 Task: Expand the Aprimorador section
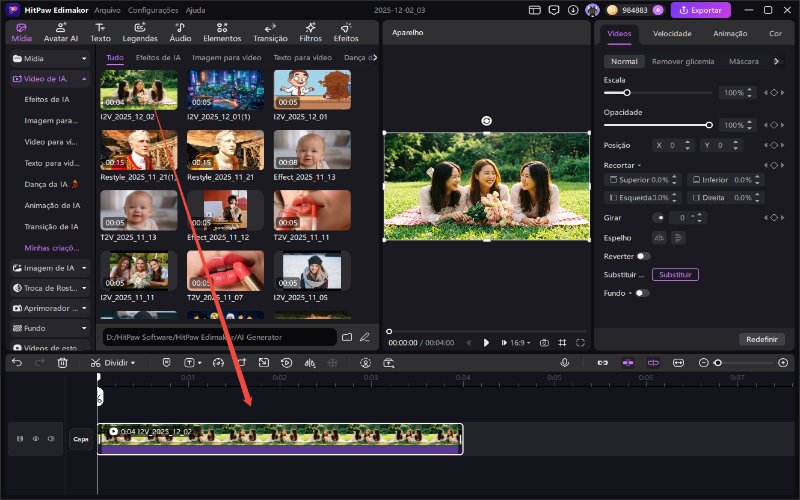[84, 308]
